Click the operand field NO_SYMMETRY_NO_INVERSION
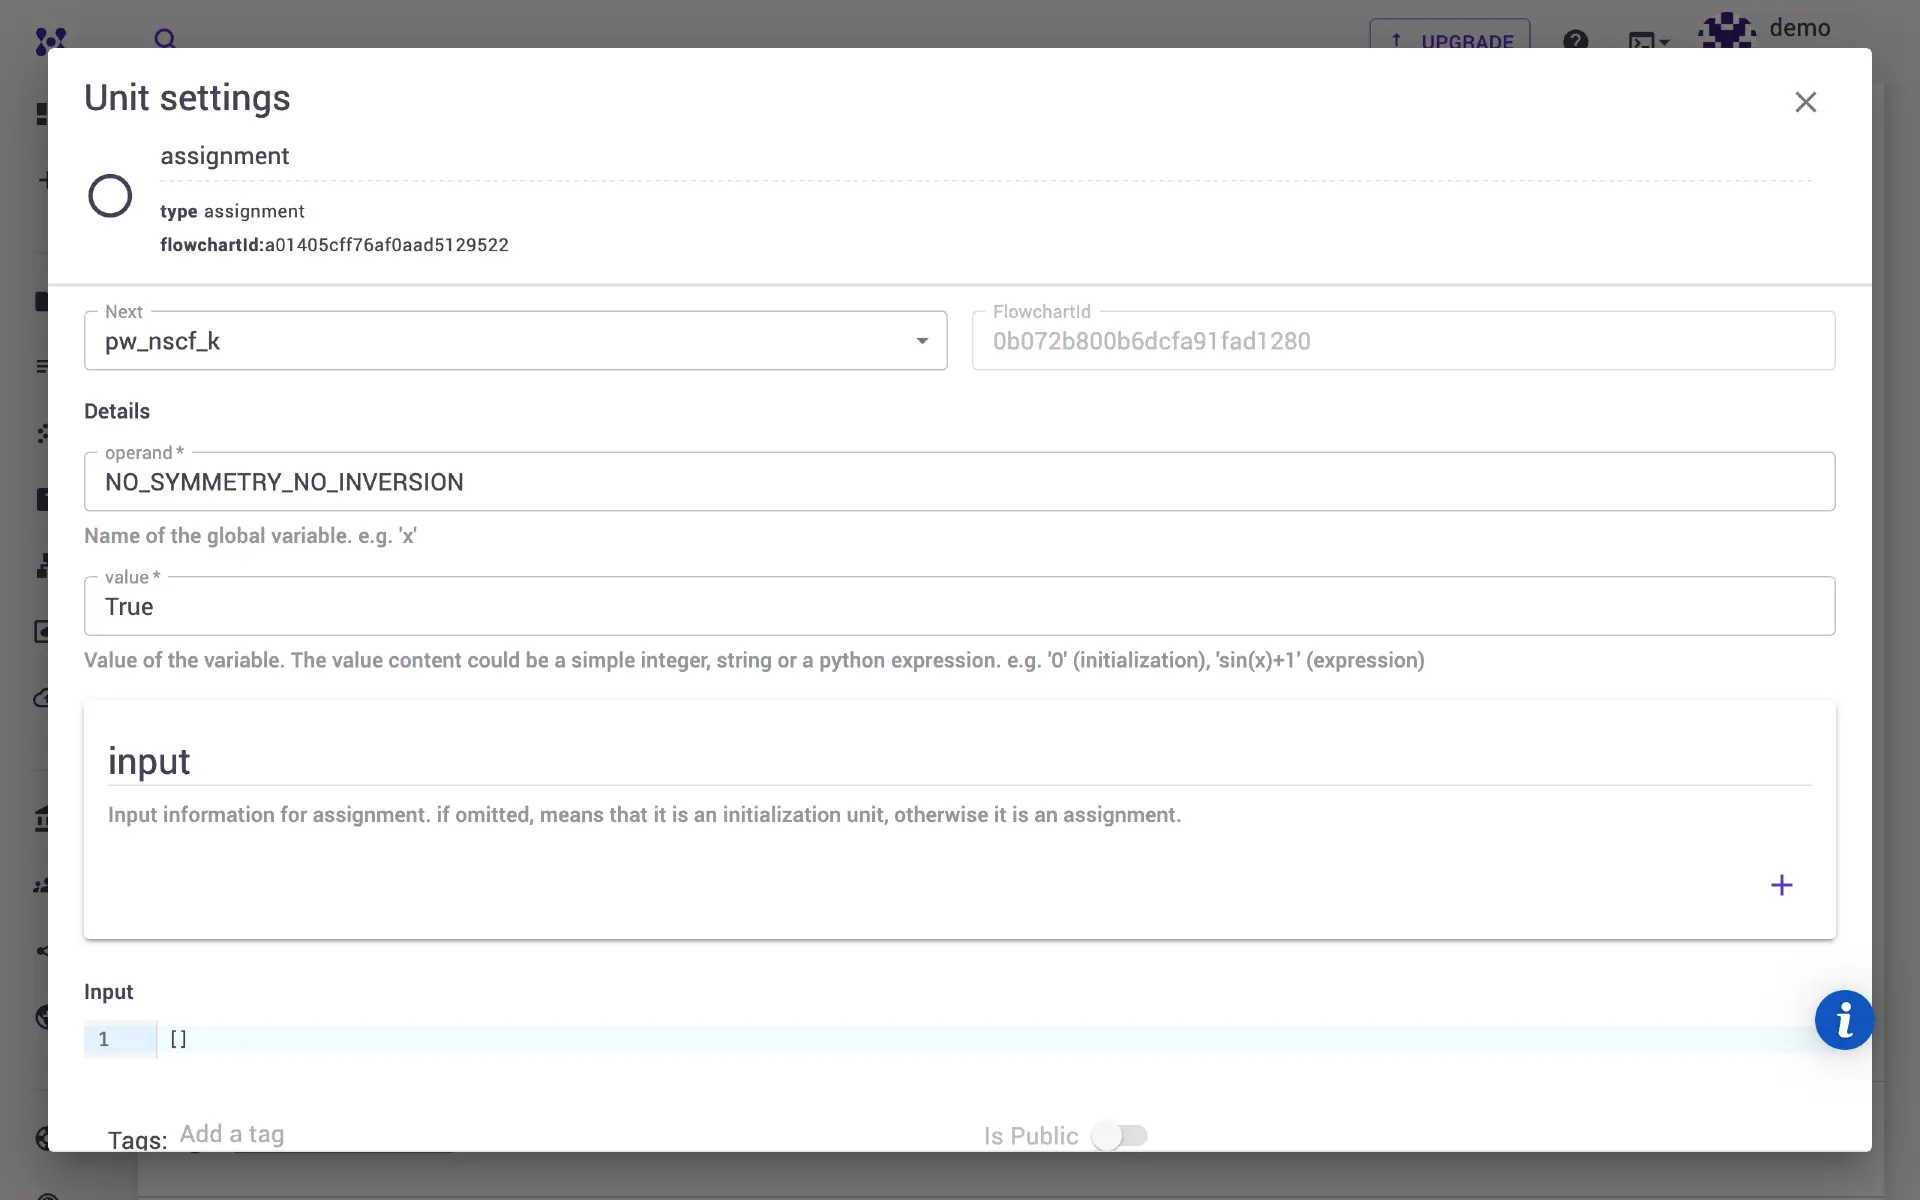 958,482
